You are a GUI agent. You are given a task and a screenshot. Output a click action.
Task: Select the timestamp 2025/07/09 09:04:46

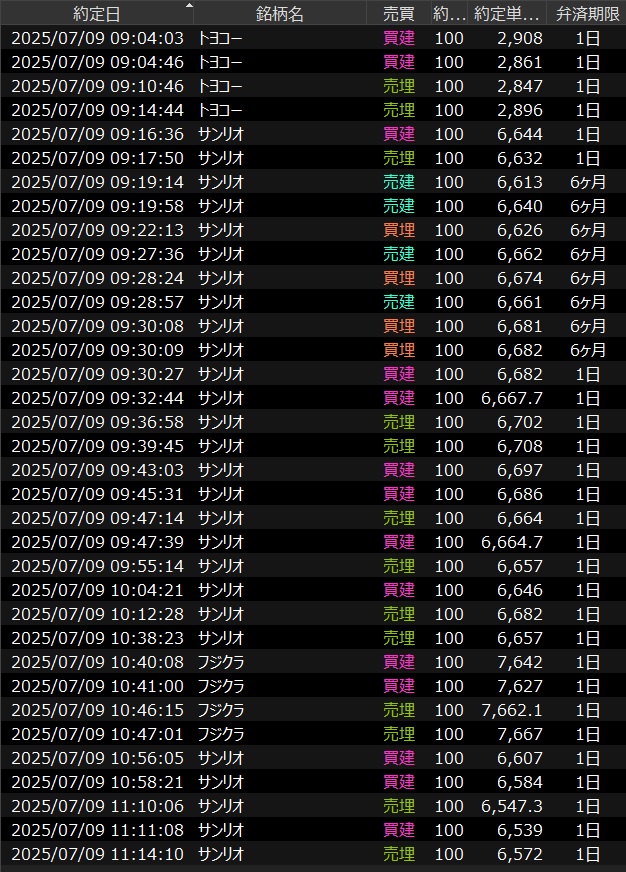pyautogui.click(x=97, y=62)
